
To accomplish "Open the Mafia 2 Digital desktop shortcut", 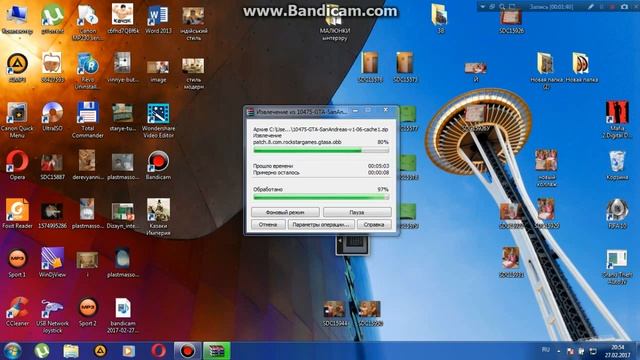I will pos(617,120).
